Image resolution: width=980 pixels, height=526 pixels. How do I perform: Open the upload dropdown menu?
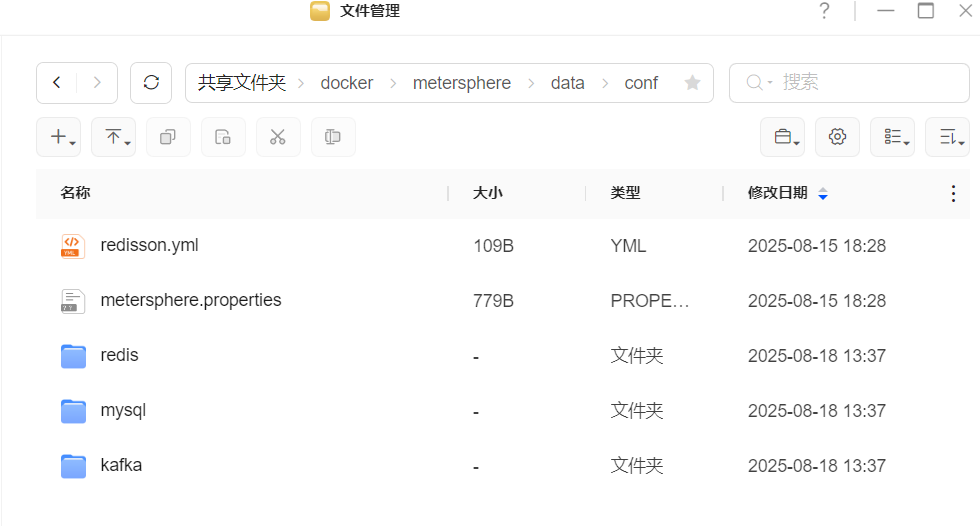pos(114,138)
